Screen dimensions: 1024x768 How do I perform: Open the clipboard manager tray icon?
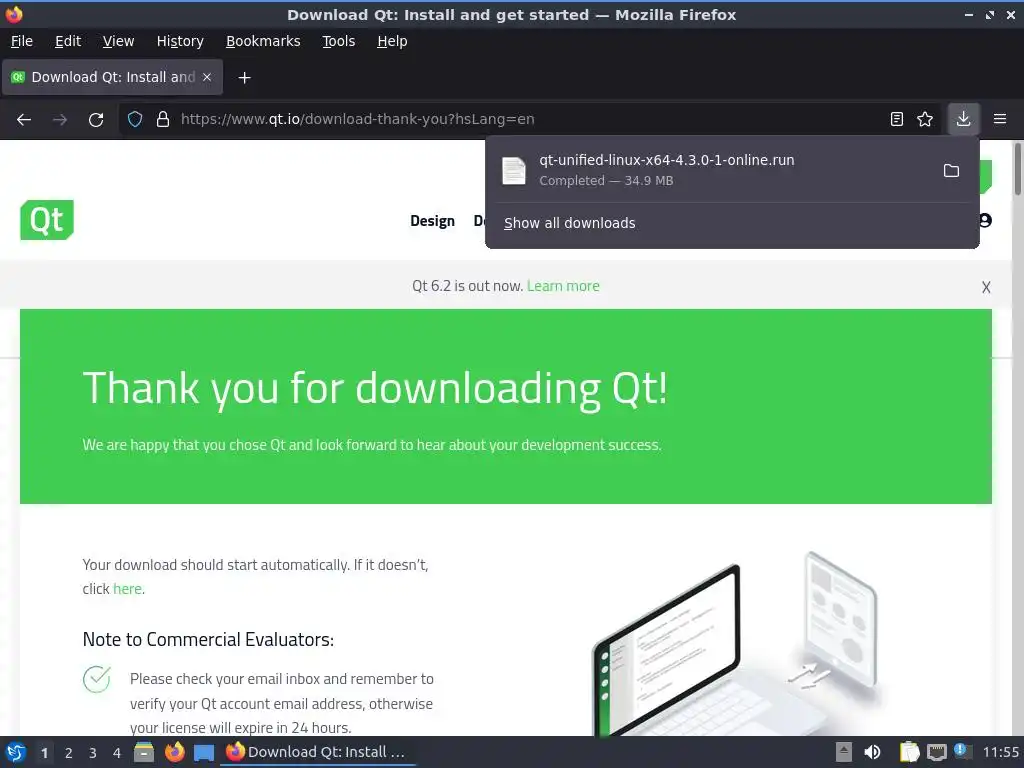click(909, 752)
